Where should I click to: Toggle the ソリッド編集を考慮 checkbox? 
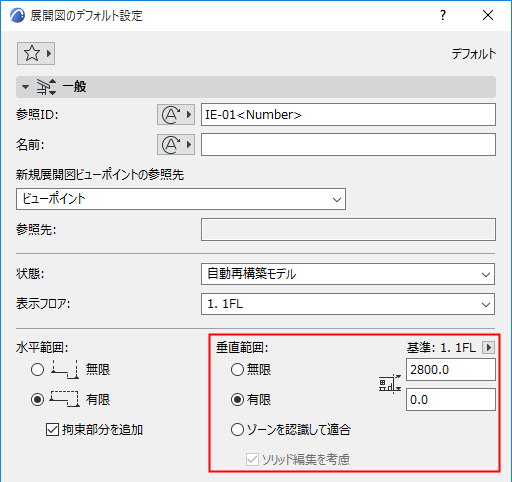252,460
